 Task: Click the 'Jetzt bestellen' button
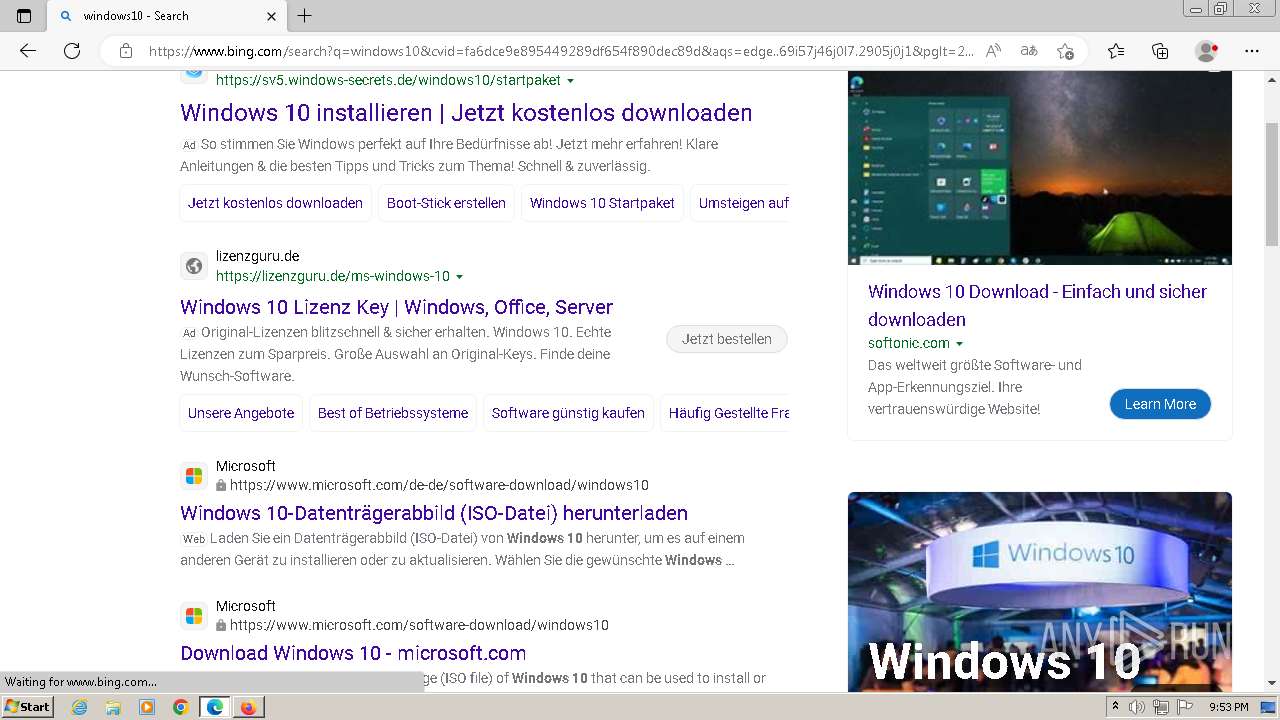point(727,339)
